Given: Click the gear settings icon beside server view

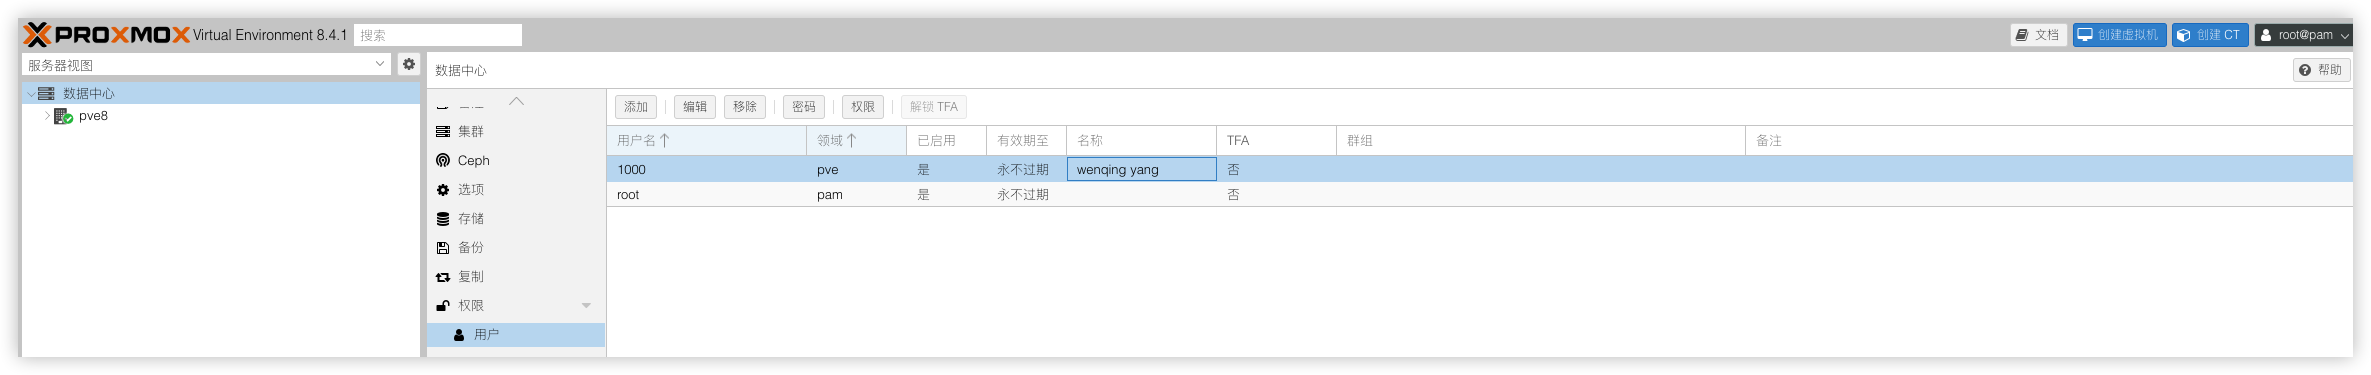Looking at the screenshot, I should point(408,64).
